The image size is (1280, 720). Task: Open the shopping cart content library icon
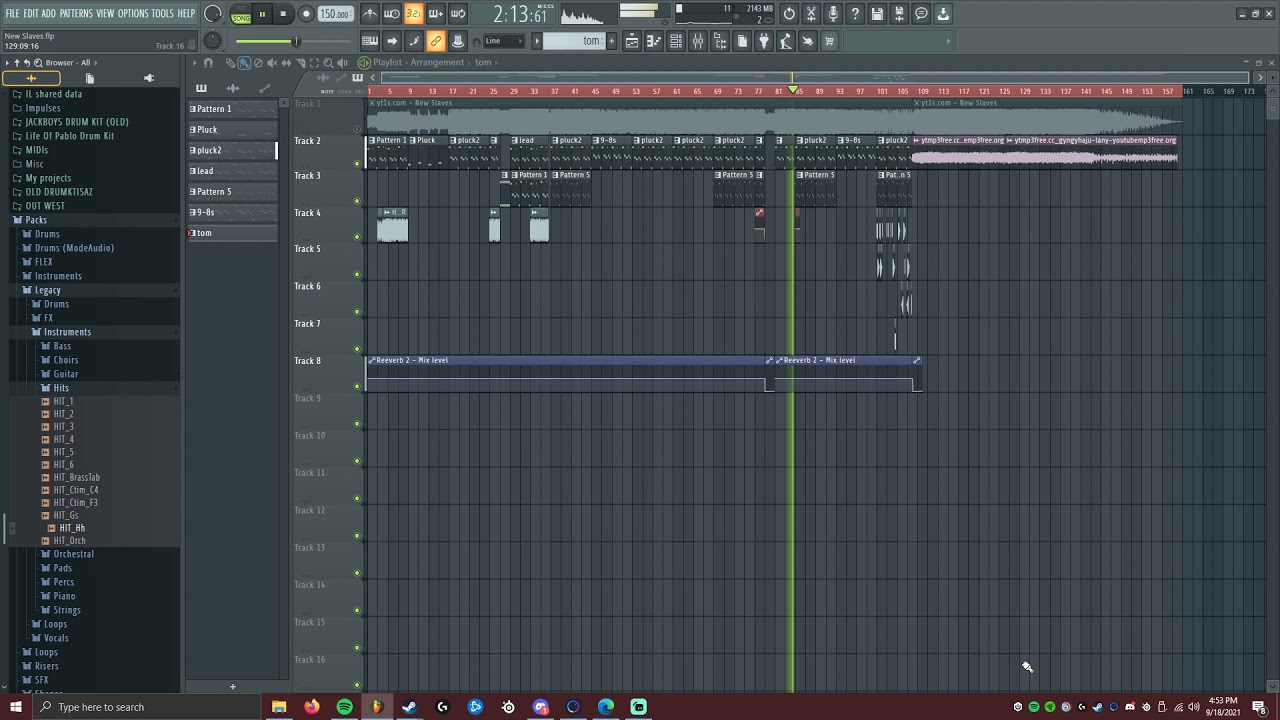(x=829, y=41)
